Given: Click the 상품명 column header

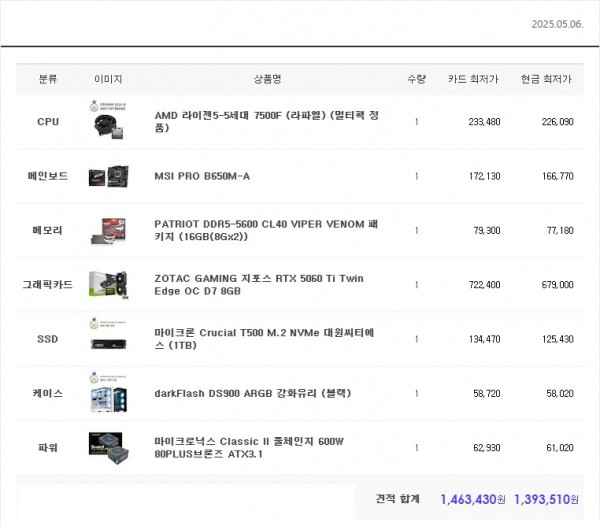Looking at the screenshot, I should (x=268, y=78).
